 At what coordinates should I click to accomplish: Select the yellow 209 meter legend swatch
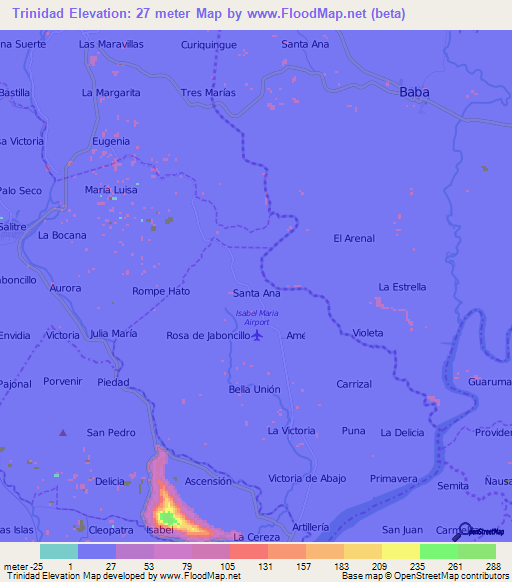(401, 551)
